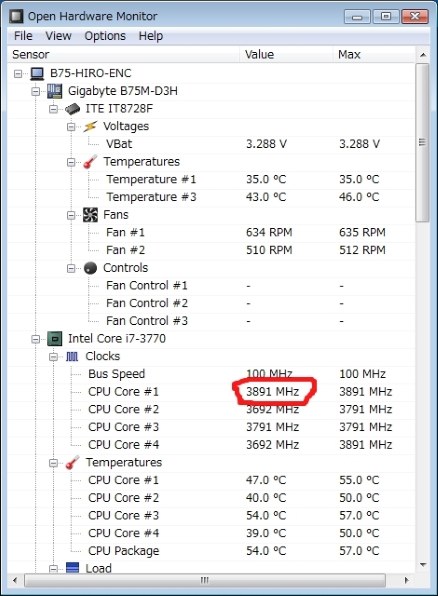This screenshot has width=438, height=596.
Task: Click the horizontal scrollbar thumb
Action: pyautogui.click(x=205, y=580)
